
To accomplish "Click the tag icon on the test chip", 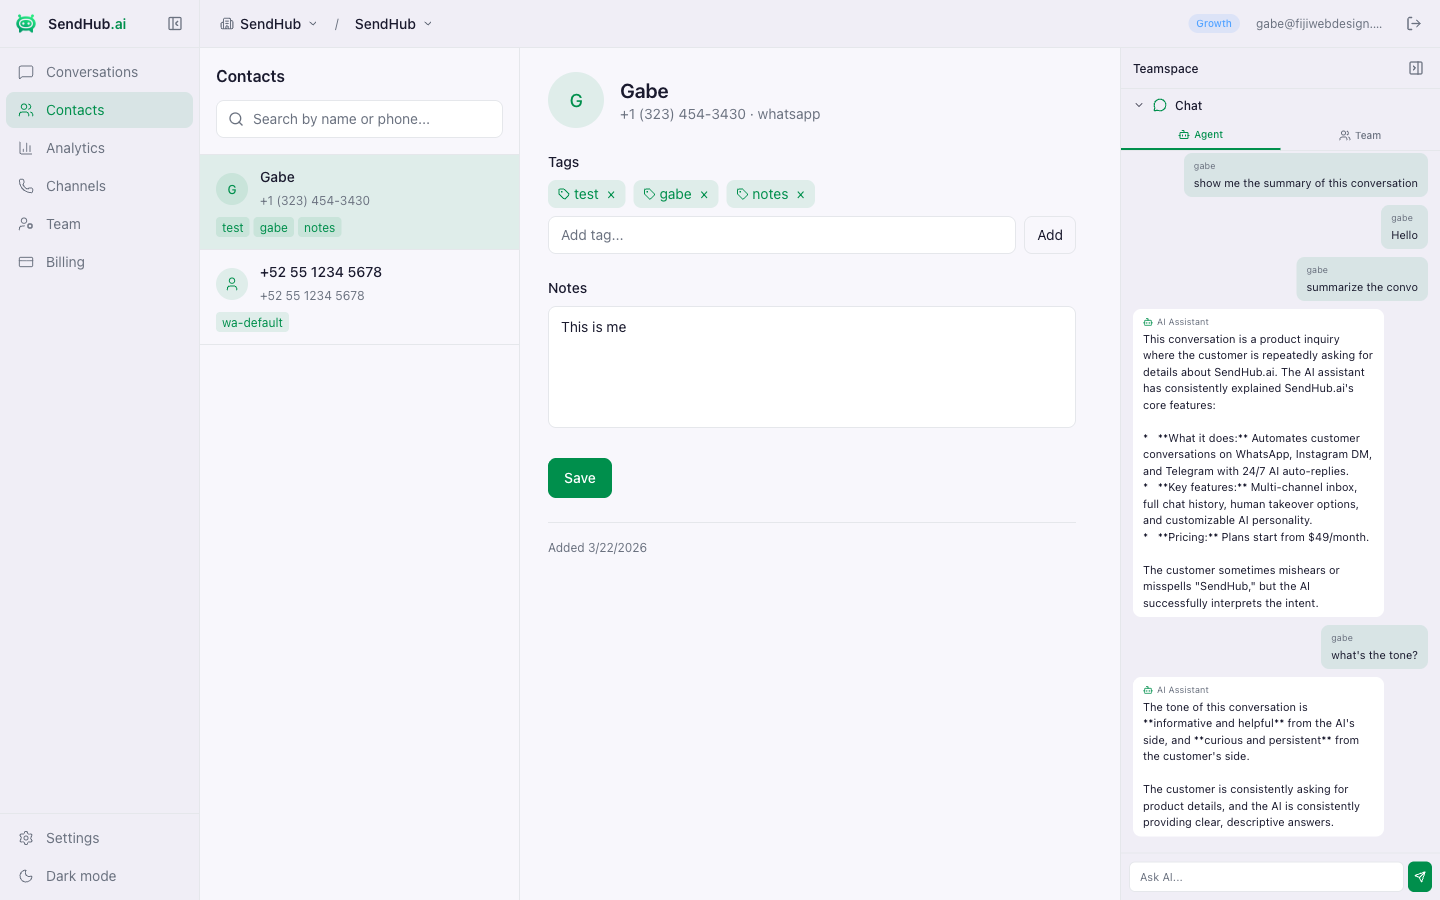I will click(x=564, y=194).
